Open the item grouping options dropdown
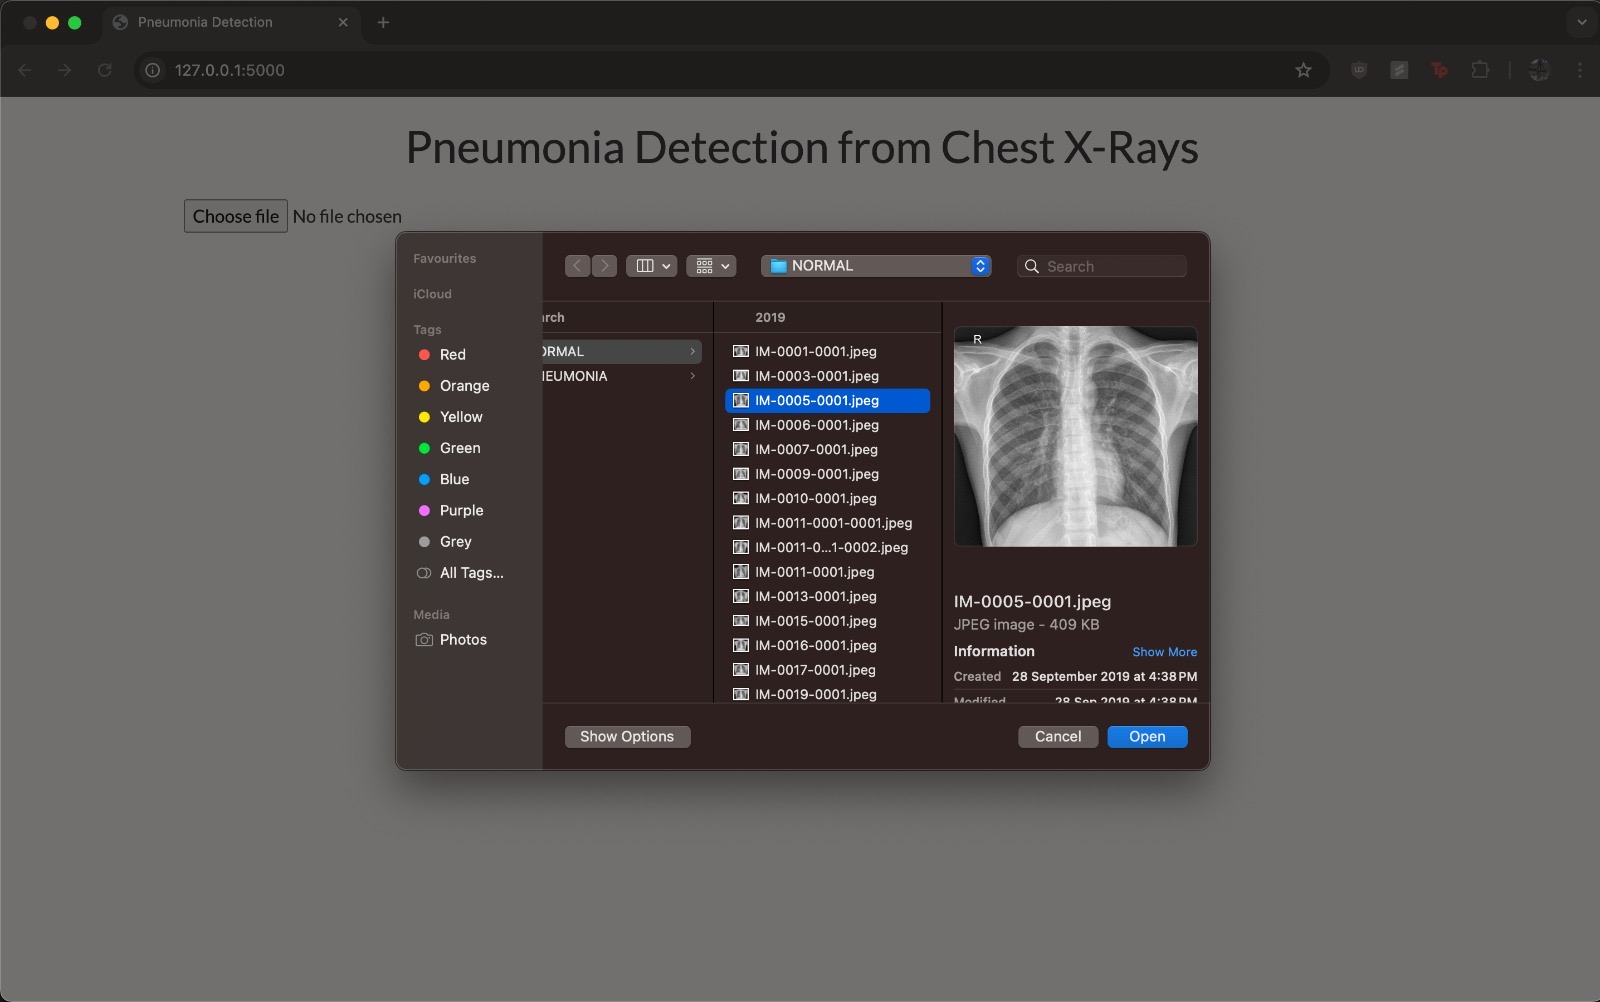The width and height of the screenshot is (1600, 1002). tap(711, 266)
